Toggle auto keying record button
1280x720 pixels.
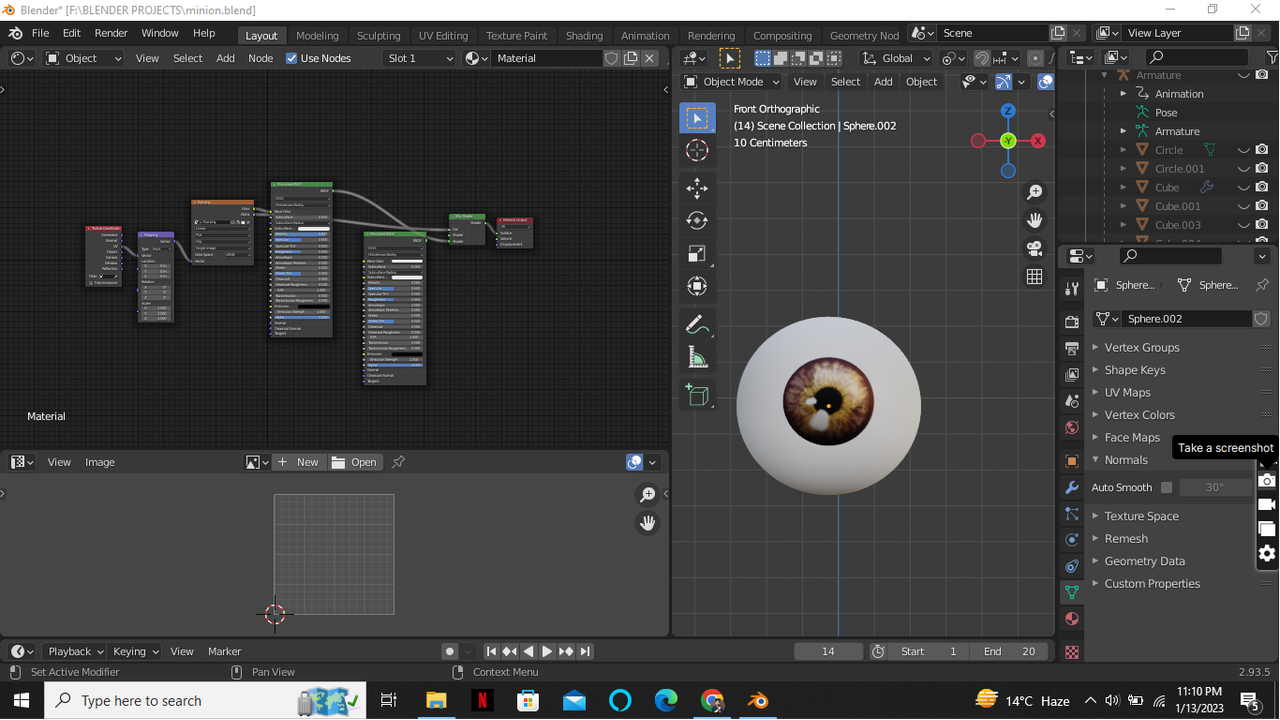pyautogui.click(x=450, y=651)
